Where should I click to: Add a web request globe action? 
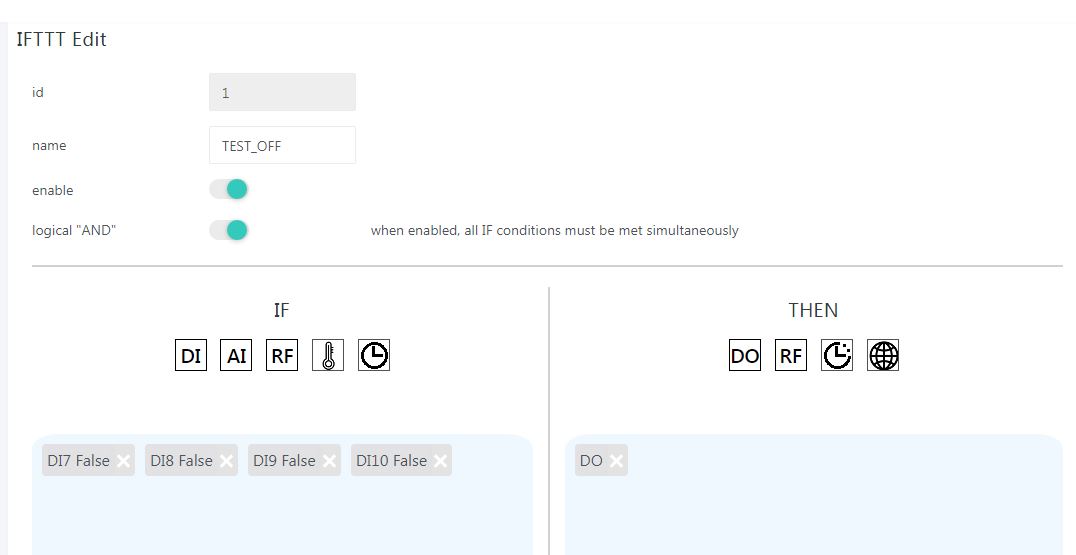883,355
